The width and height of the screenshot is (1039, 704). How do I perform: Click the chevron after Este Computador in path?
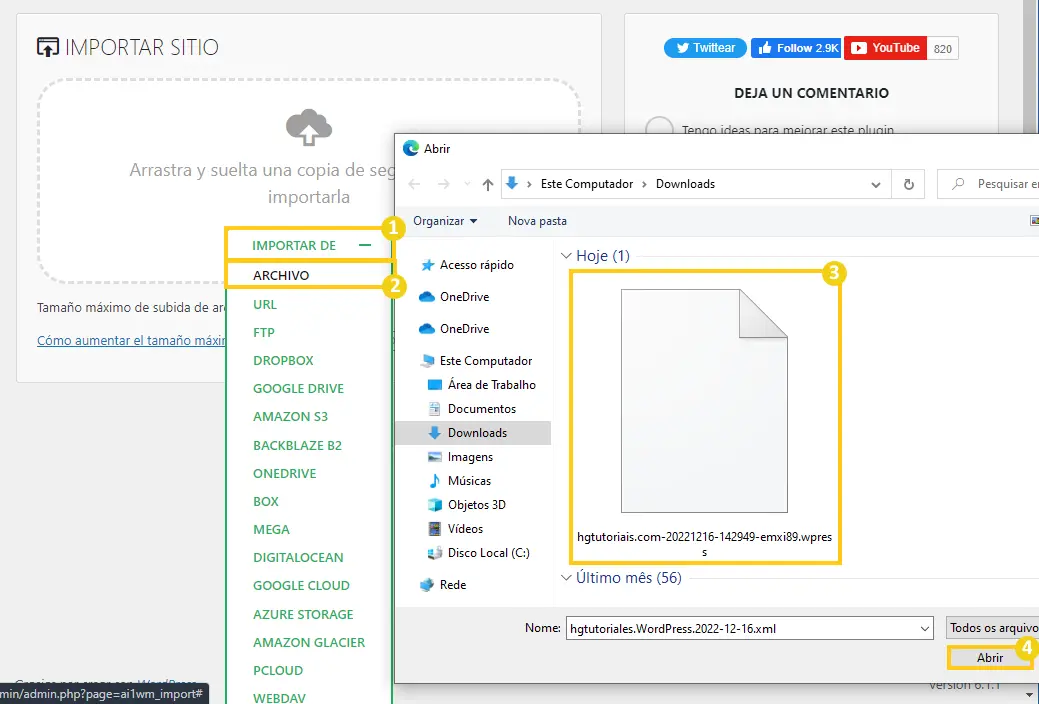click(x=644, y=184)
